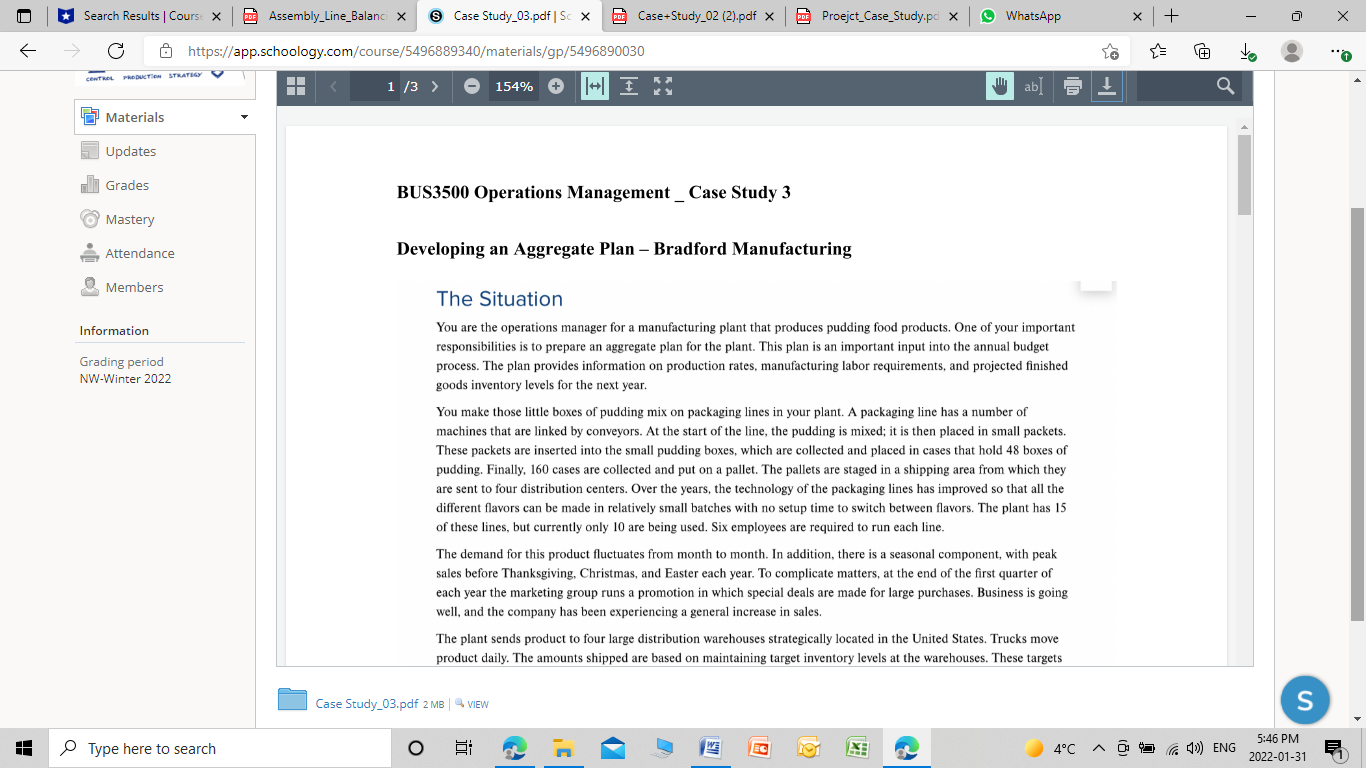Go to the next PDF page with the chevron
The height and width of the screenshot is (768, 1366).
click(x=434, y=86)
